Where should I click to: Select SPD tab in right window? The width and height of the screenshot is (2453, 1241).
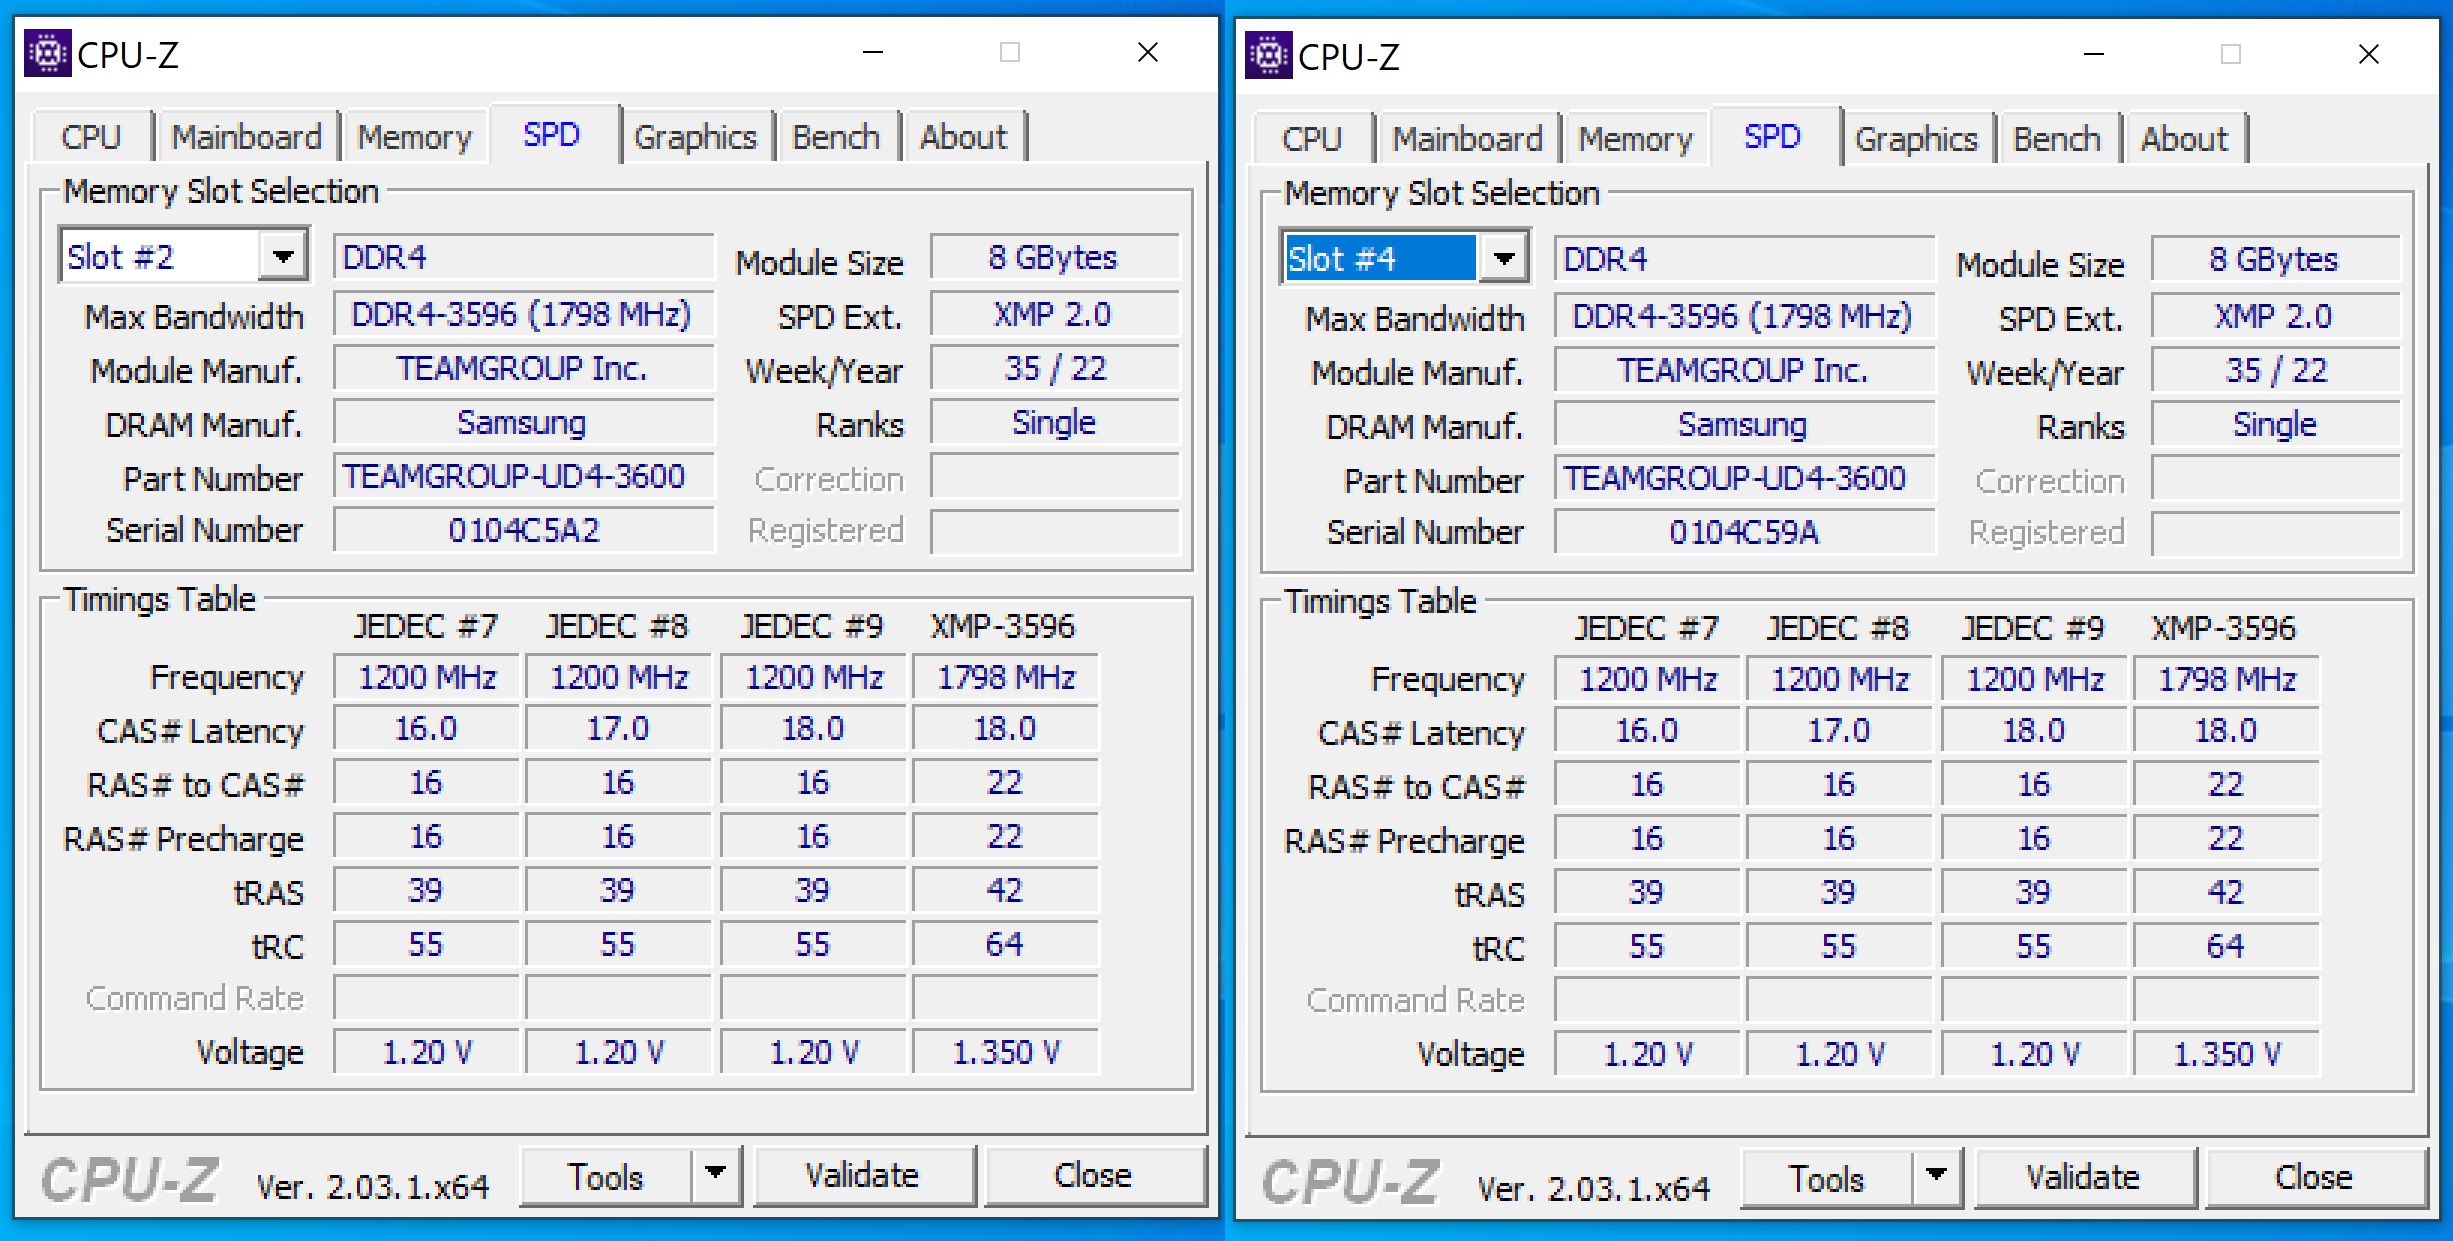[x=1773, y=136]
